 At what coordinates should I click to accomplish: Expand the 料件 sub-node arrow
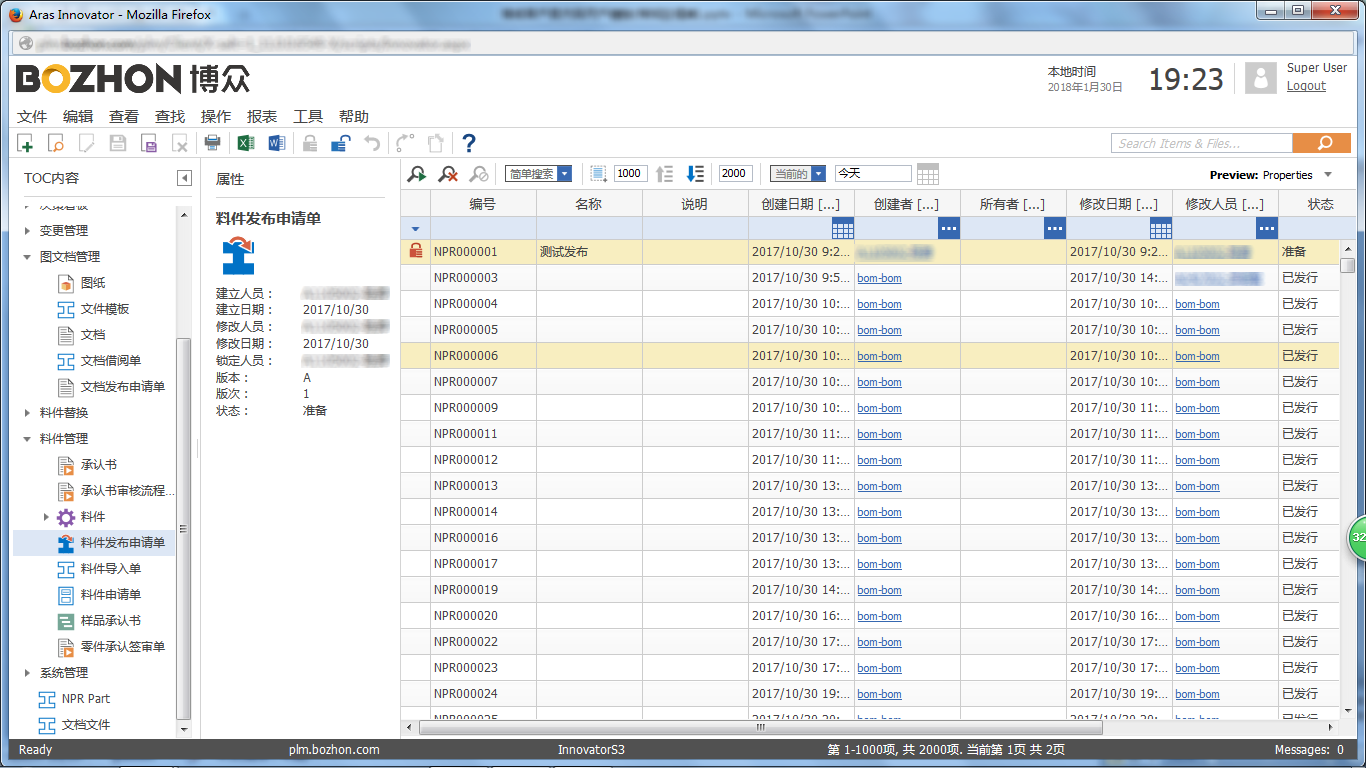click(x=46, y=517)
